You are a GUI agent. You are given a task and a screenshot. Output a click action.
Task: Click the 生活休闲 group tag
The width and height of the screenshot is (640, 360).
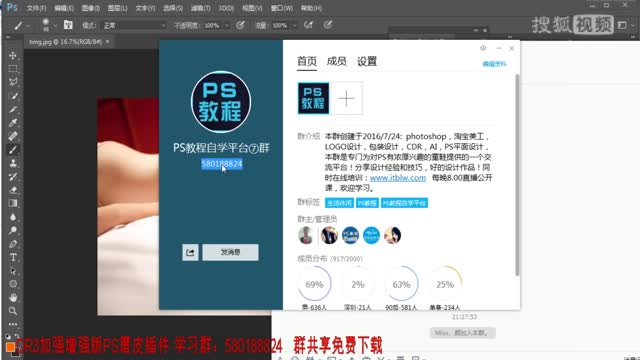(339, 203)
